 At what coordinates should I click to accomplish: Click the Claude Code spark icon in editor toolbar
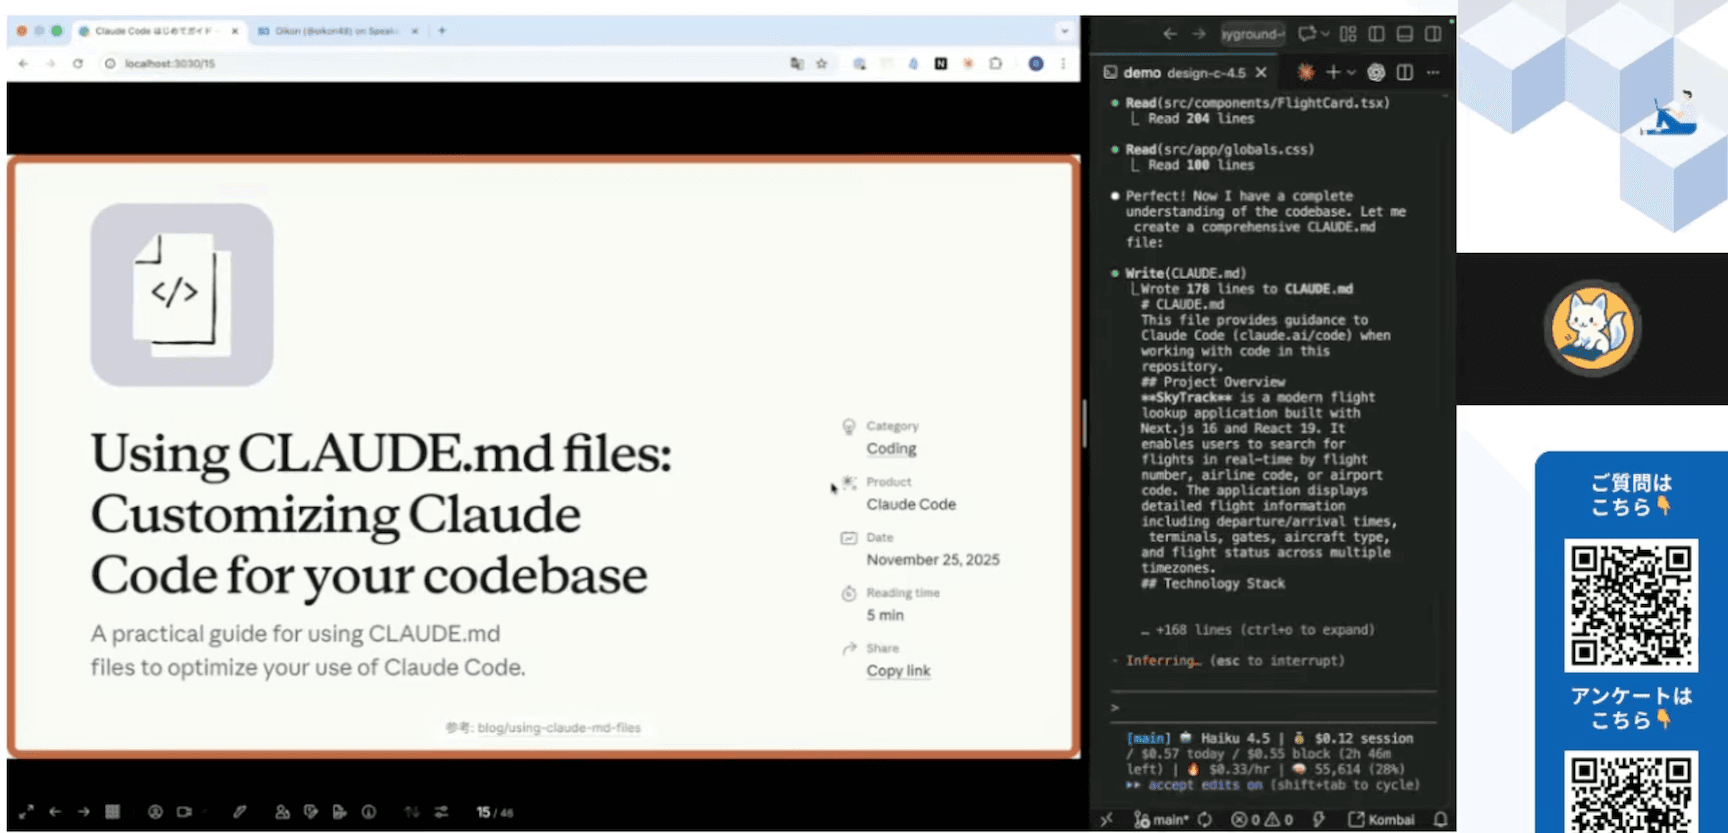point(1305,72)
